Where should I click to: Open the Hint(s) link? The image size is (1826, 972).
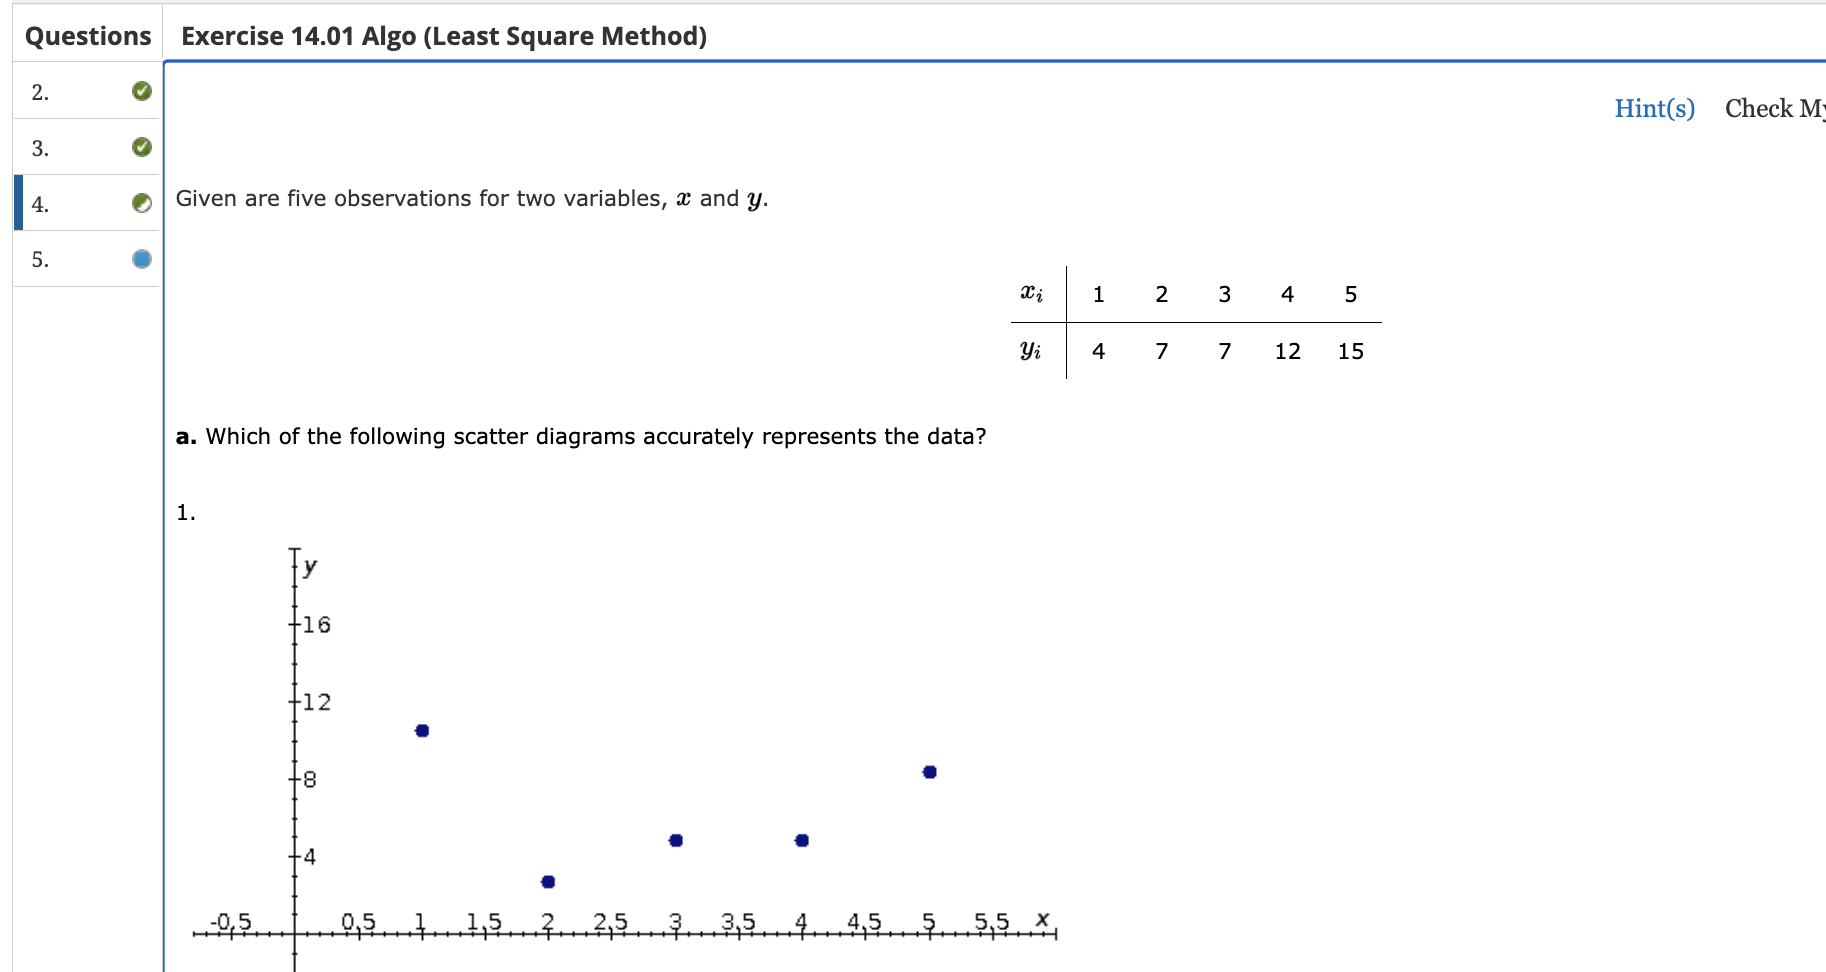point(1655,108)
